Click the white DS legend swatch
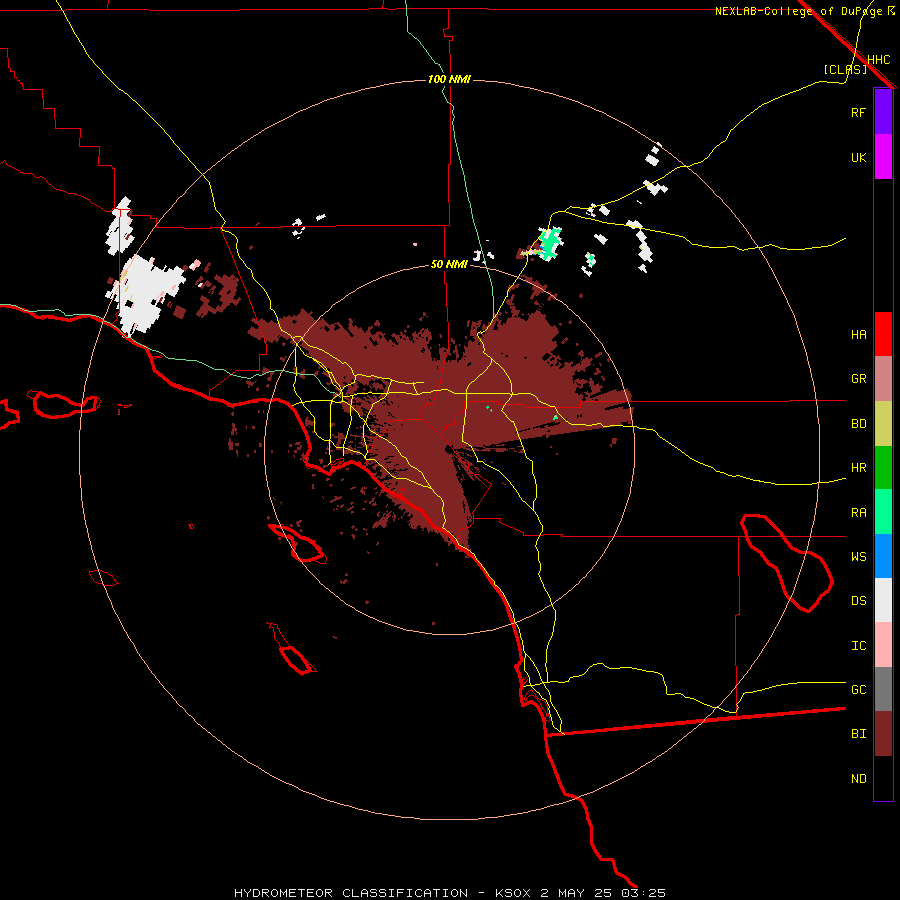The width and height of the screenshot is (900, 900). point(883,600)
